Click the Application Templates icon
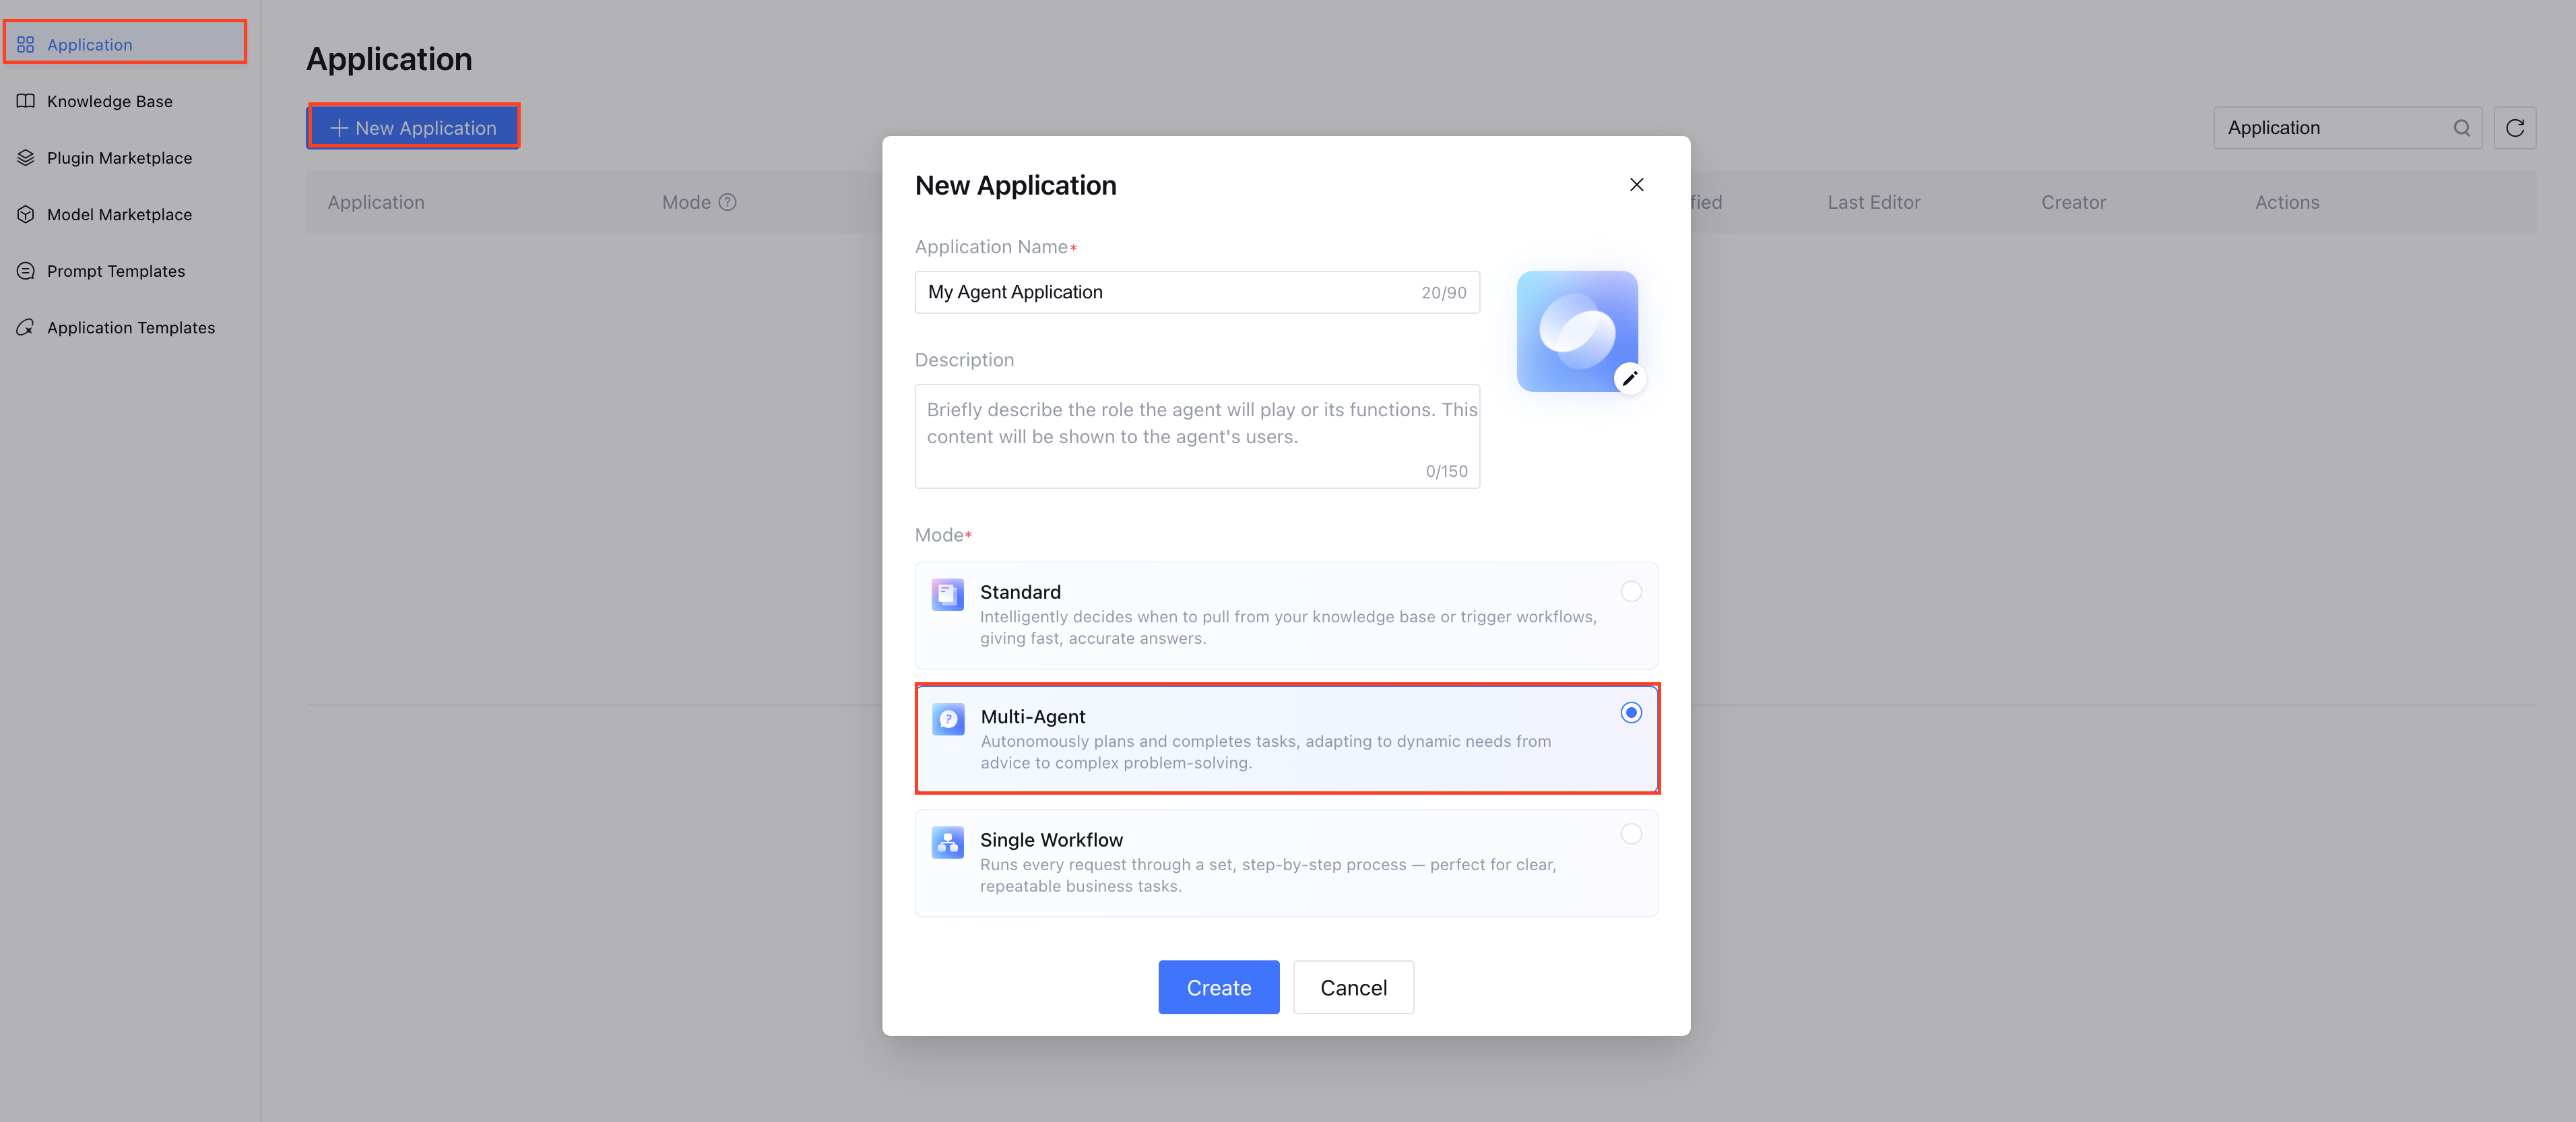 [x=26, y=327]
